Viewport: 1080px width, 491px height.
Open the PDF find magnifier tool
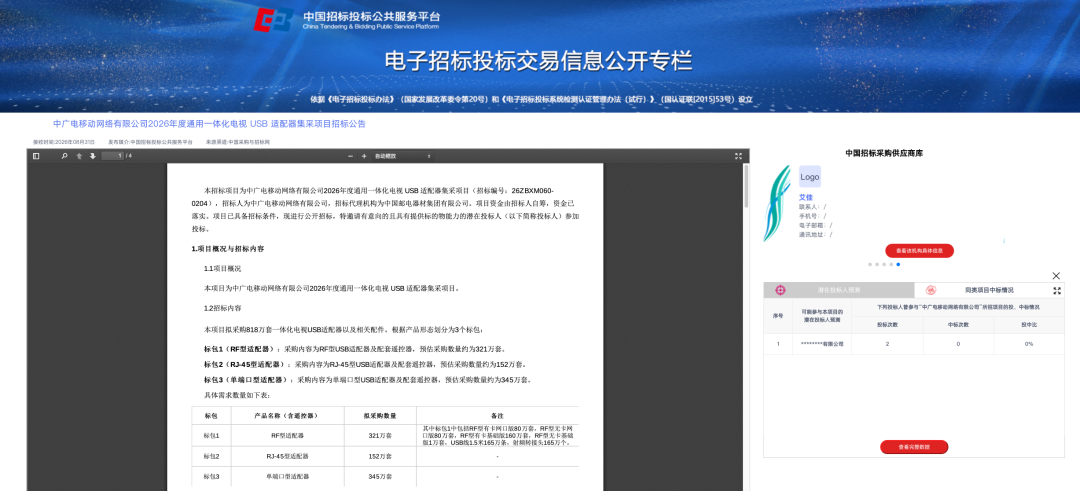65,156
